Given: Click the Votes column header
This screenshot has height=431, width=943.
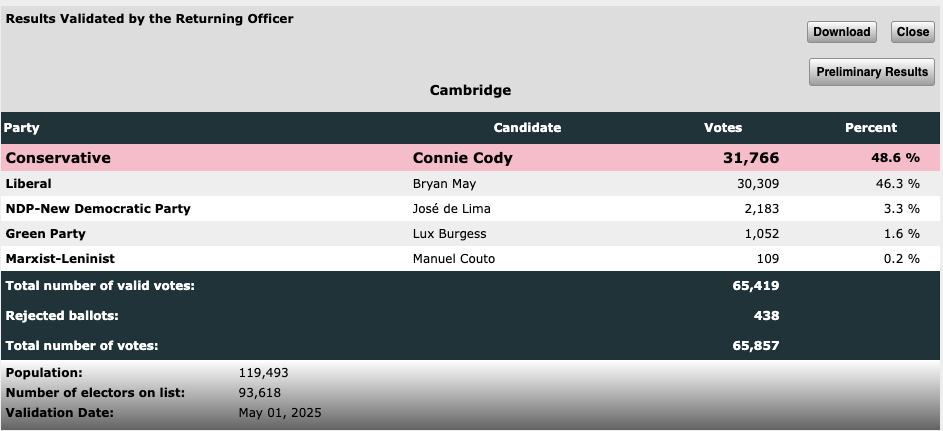Looking at the screenshot, I should pyautogui.click(x=723, y=127).
